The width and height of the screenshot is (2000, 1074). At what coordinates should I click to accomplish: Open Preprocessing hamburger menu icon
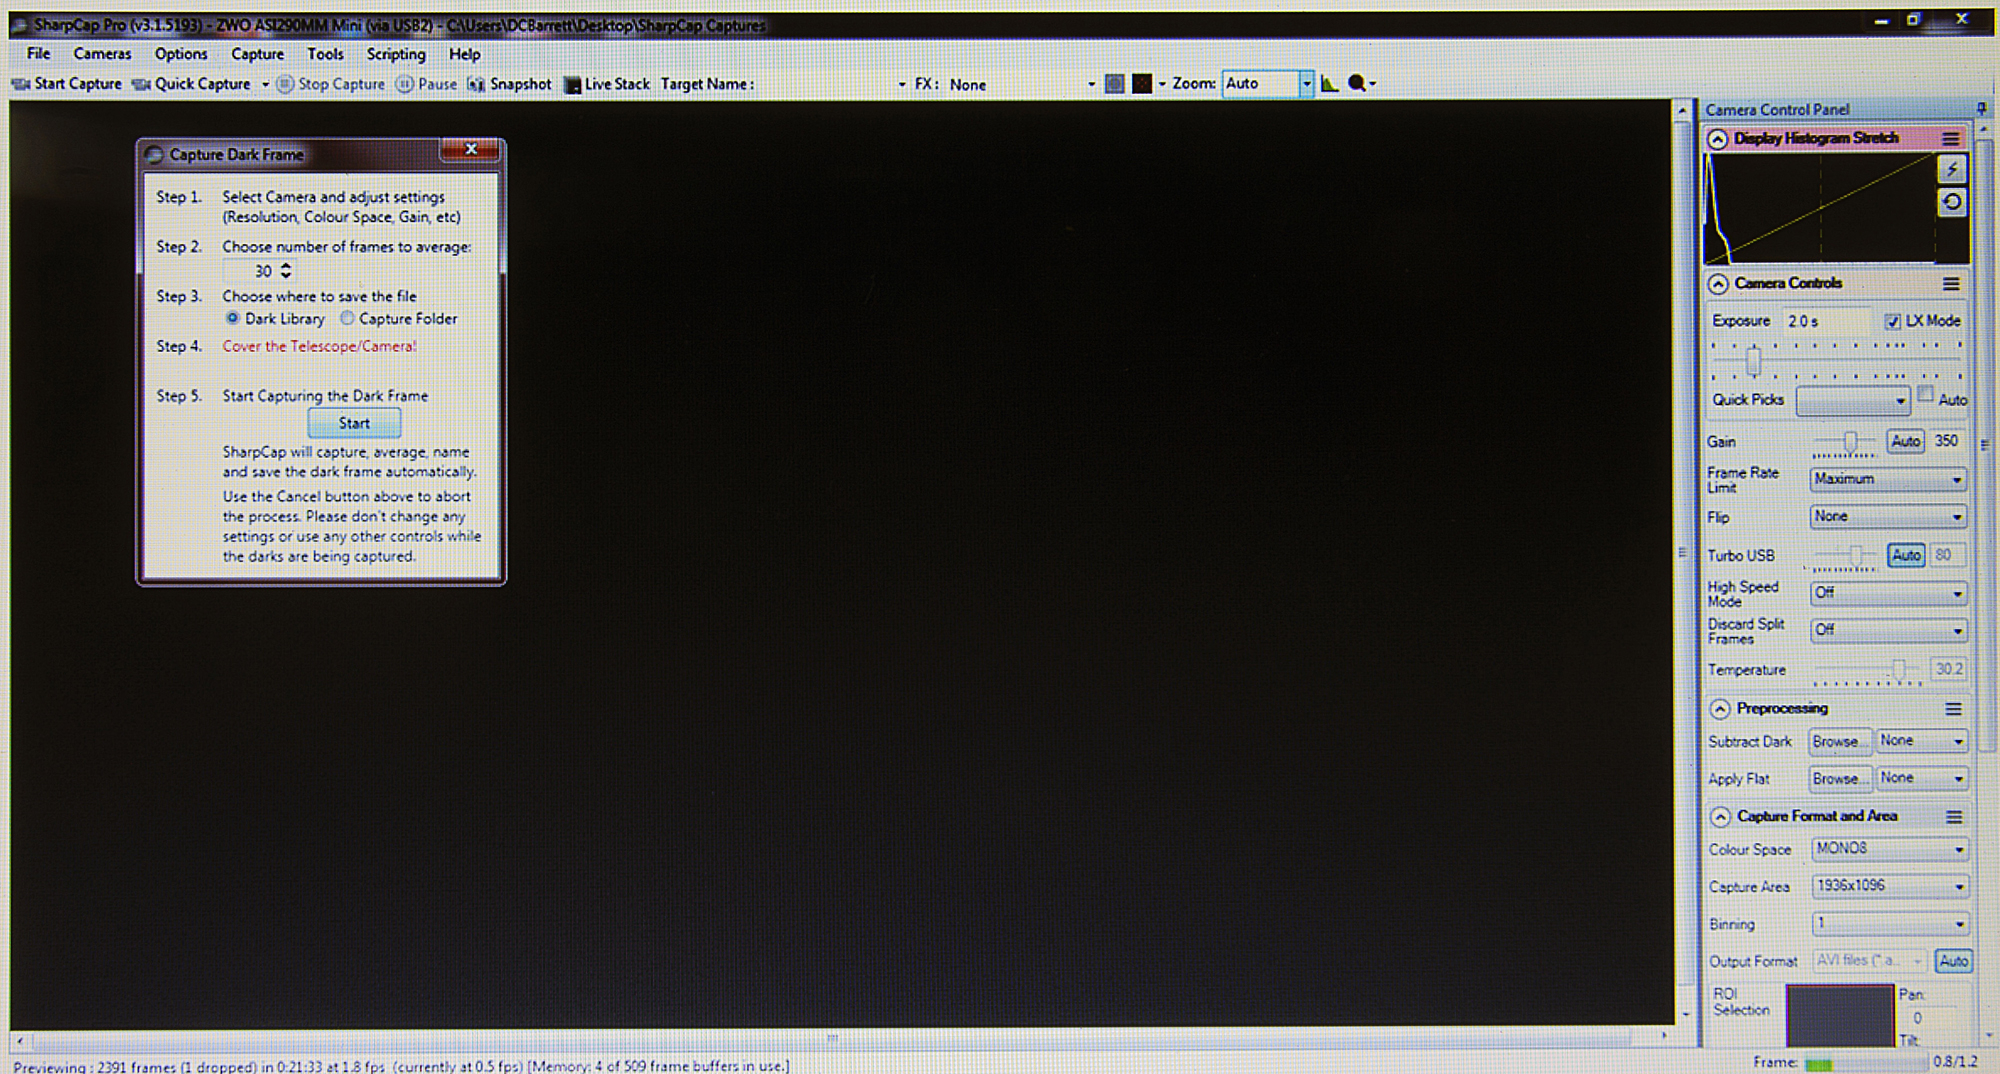(1952, 709)
